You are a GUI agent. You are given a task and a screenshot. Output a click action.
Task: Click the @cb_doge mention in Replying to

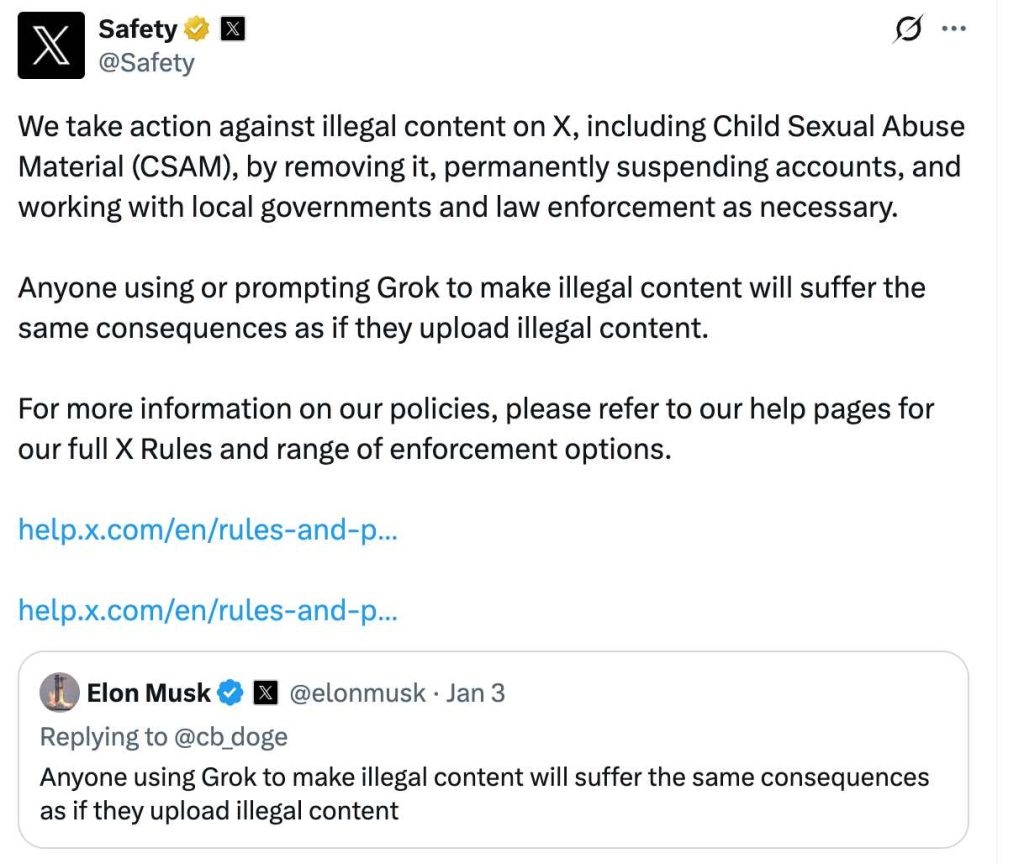click(x=231, y=737)
